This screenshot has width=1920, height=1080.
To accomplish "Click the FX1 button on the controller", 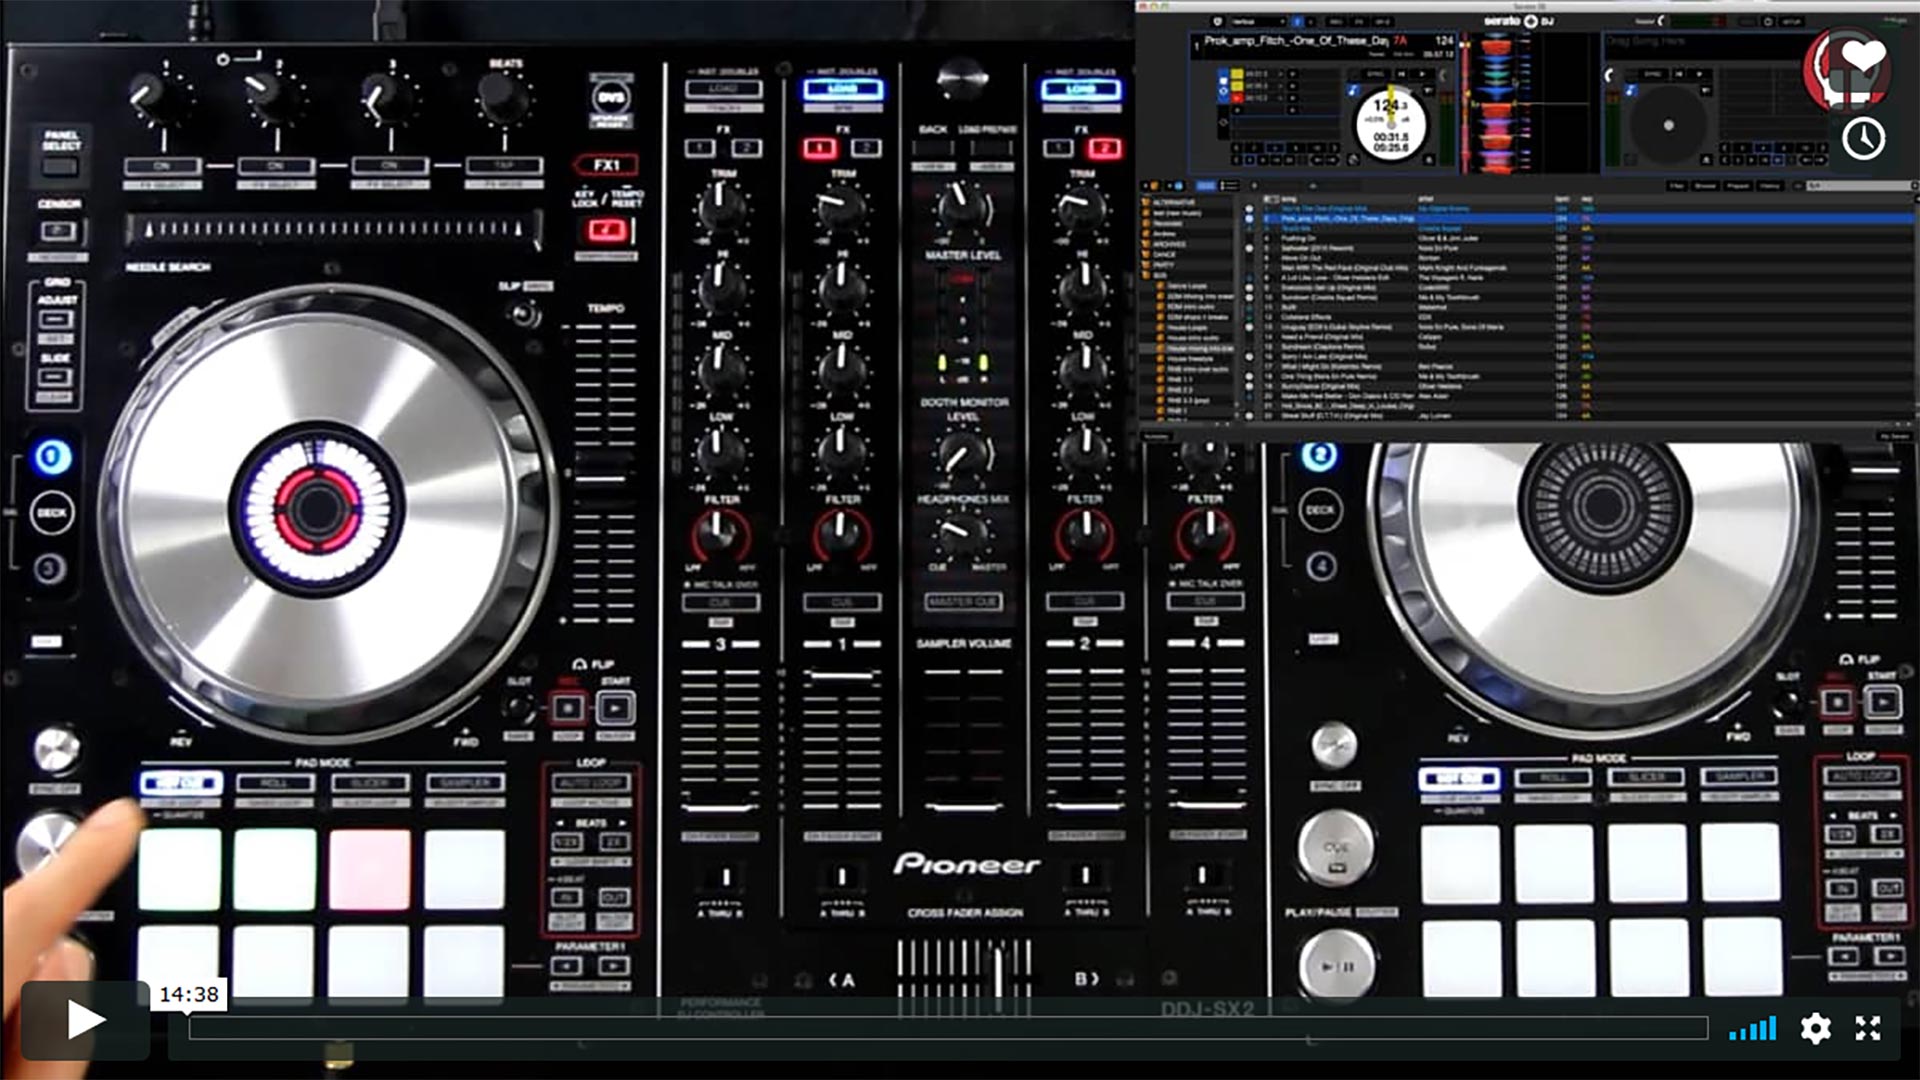I will point(606,165).
